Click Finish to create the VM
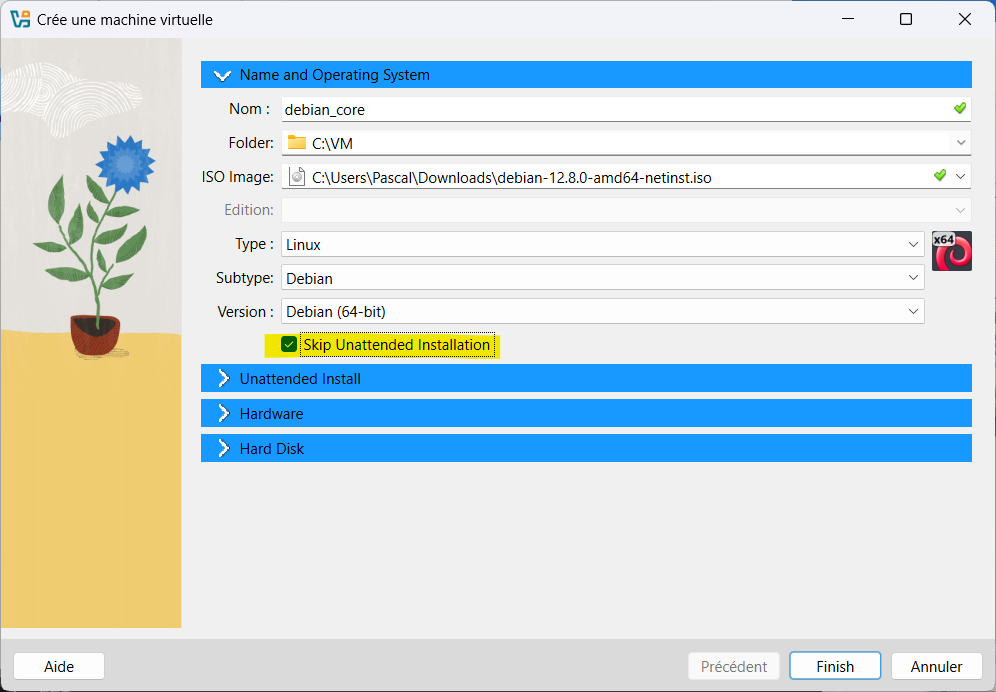 pos(835,666)
